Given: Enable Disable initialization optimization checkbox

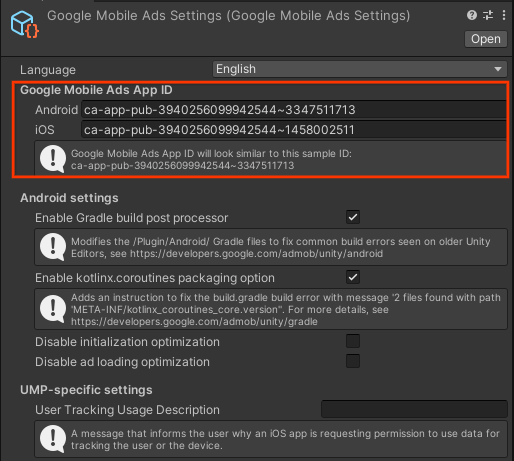Looking at the screenshot, I should [x=353, y=341].
